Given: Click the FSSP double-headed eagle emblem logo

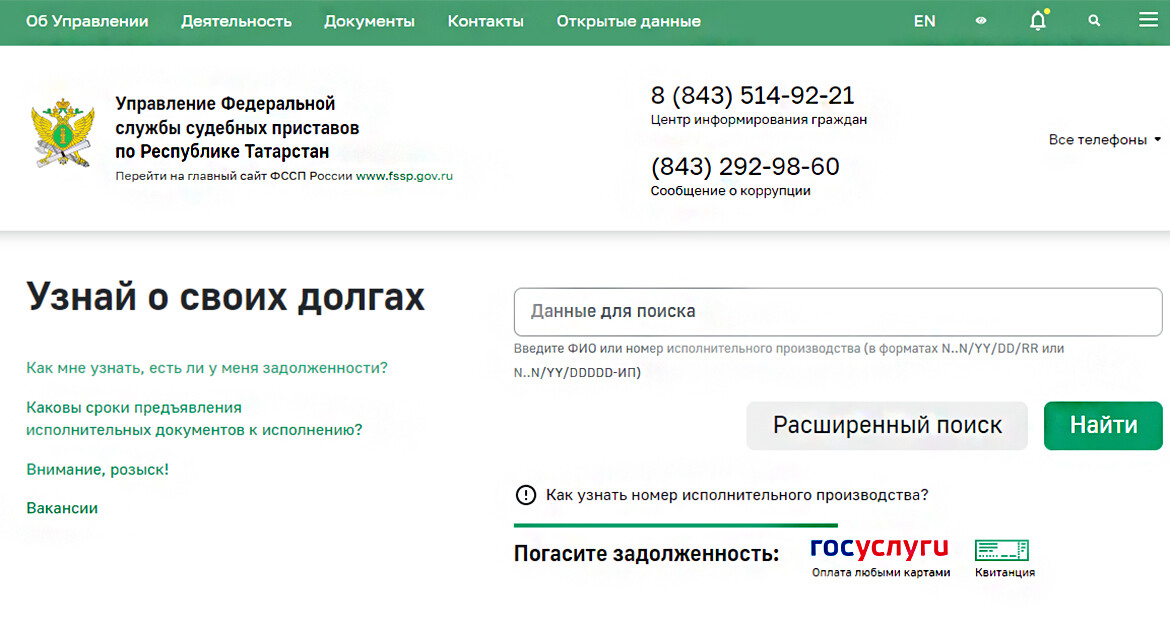Looking at the screenshot, I should pos(63,134).
